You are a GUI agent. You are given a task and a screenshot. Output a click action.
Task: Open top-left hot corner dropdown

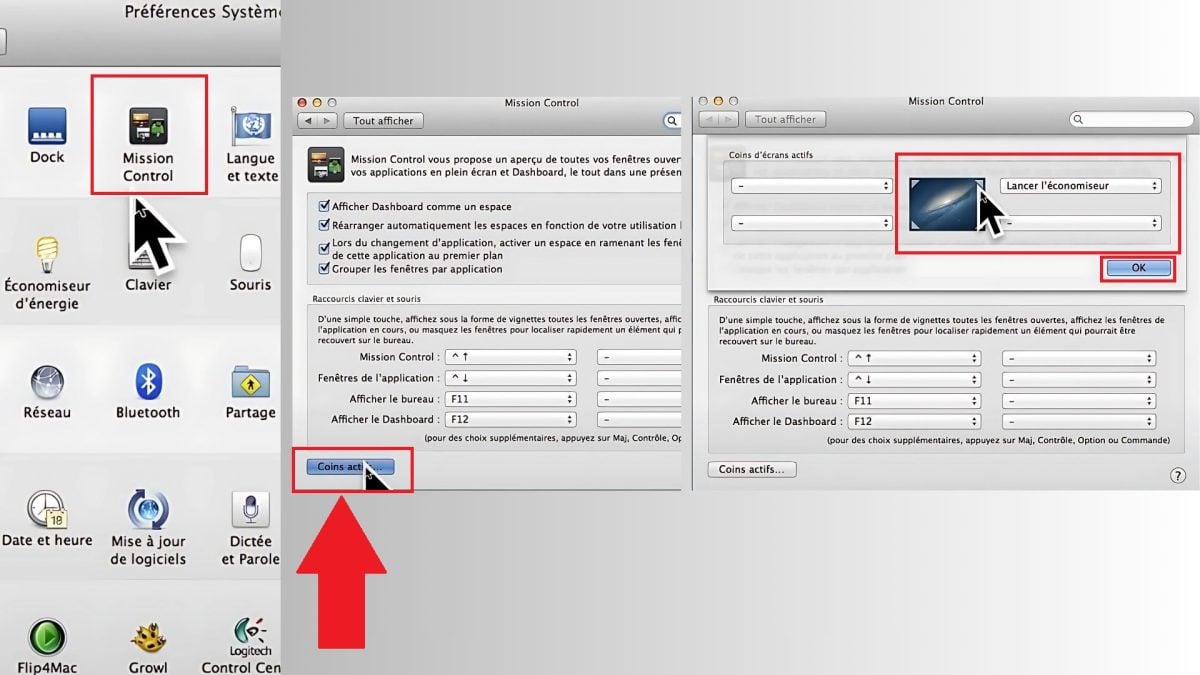[x=812, y=186]
